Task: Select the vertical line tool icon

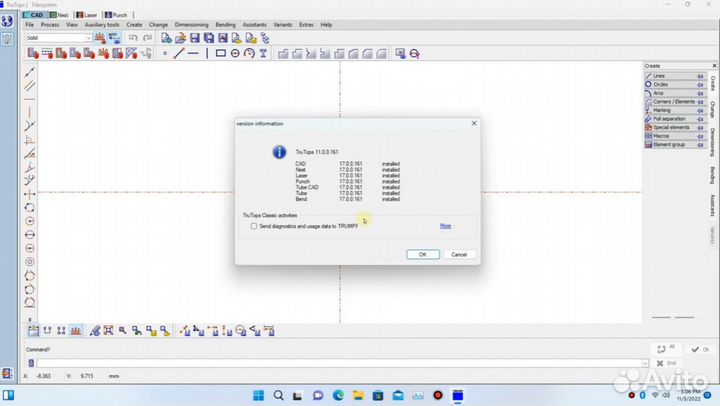Action: pyautogui.click(x=207, y=54)
